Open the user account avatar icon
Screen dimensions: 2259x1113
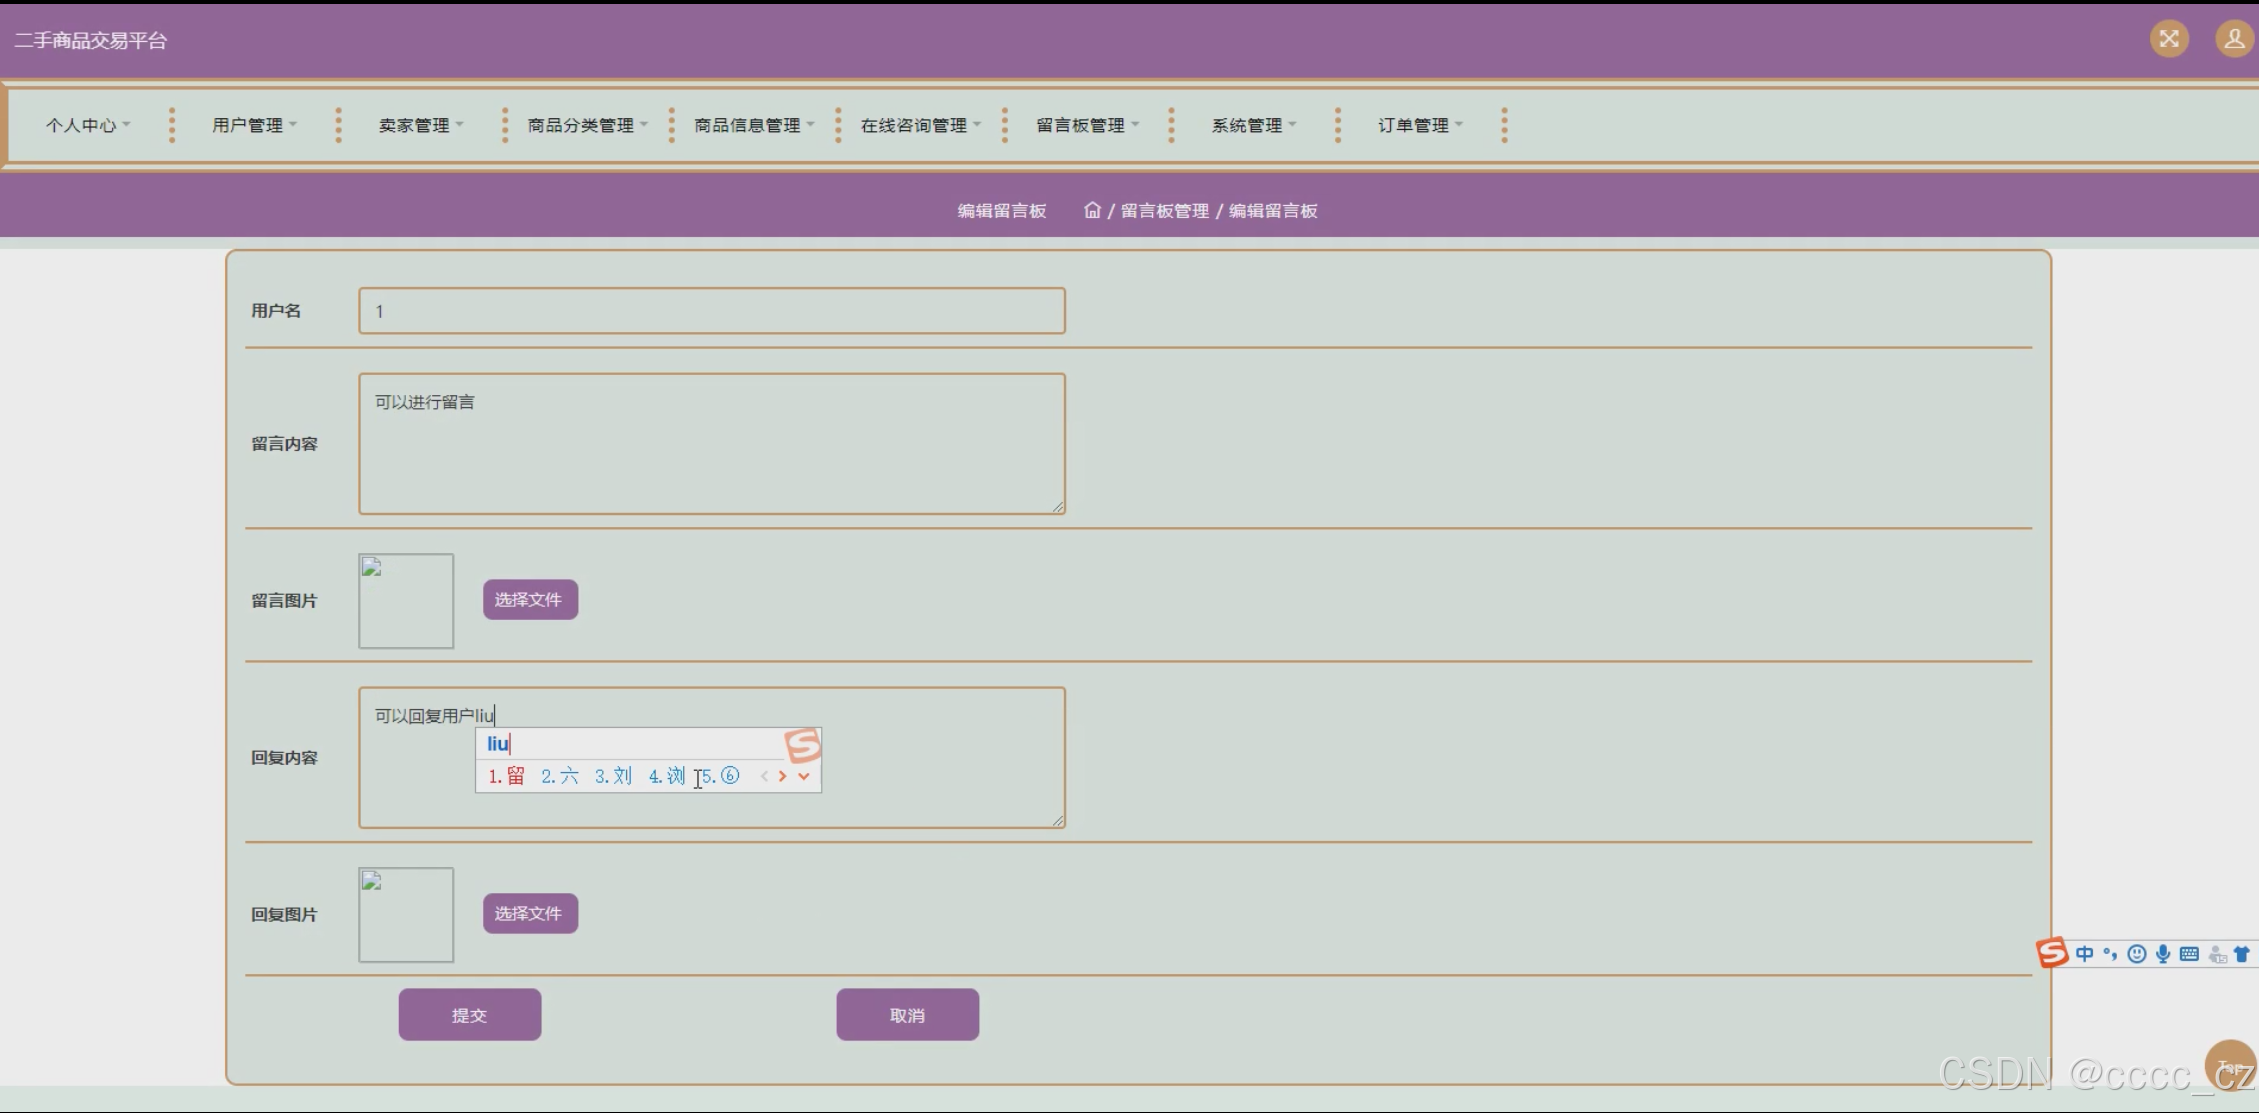[2233, 39]
